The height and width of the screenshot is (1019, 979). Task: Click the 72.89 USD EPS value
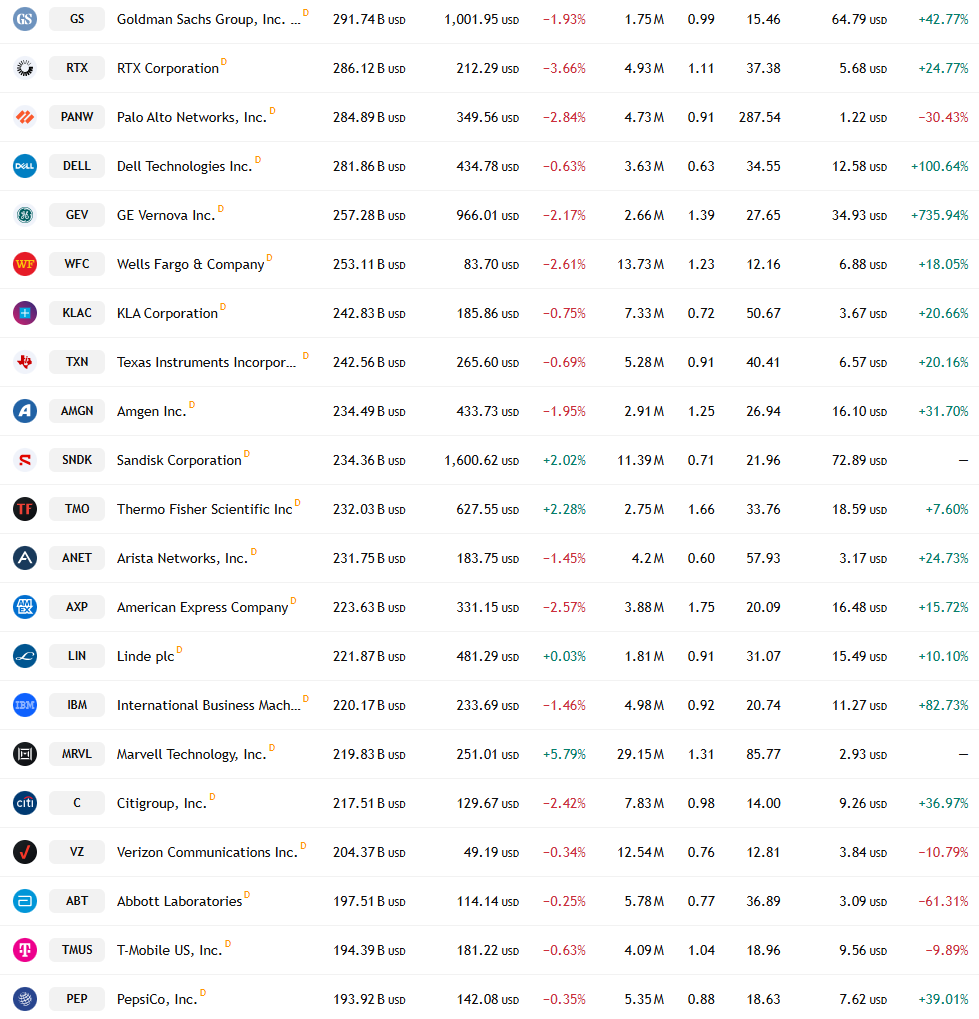859,460
